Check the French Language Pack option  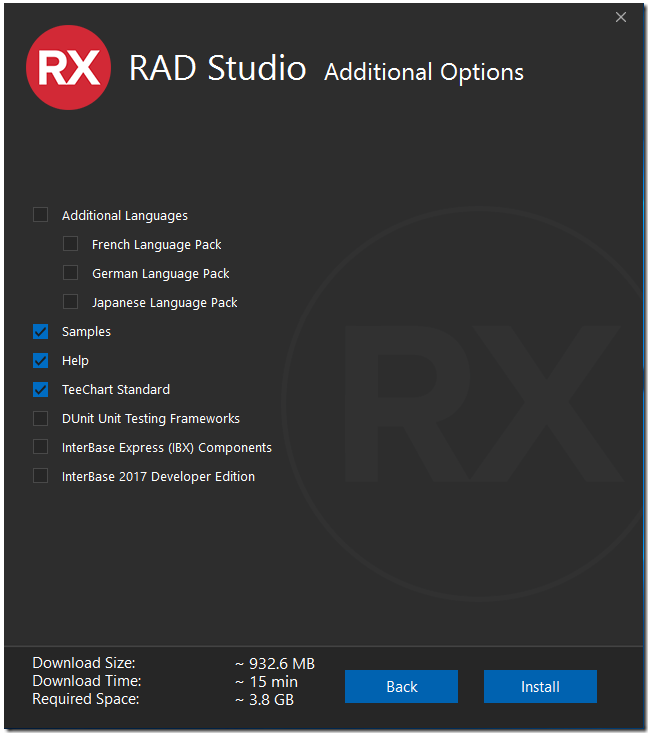pyautogui.click(x=71, y=244)
